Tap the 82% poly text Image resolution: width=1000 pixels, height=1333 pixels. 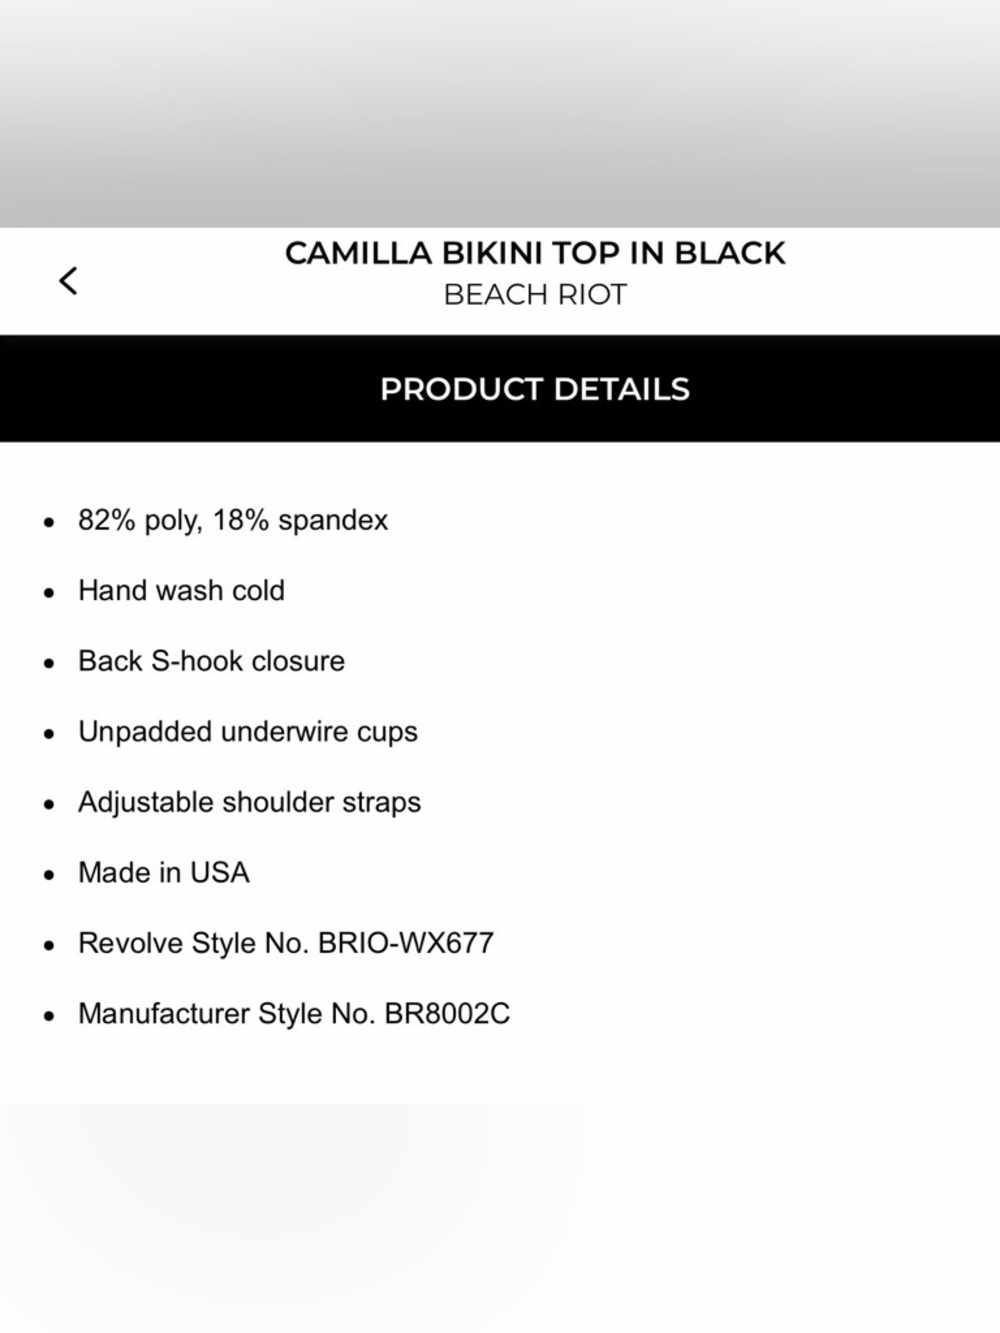pos(140,521)
